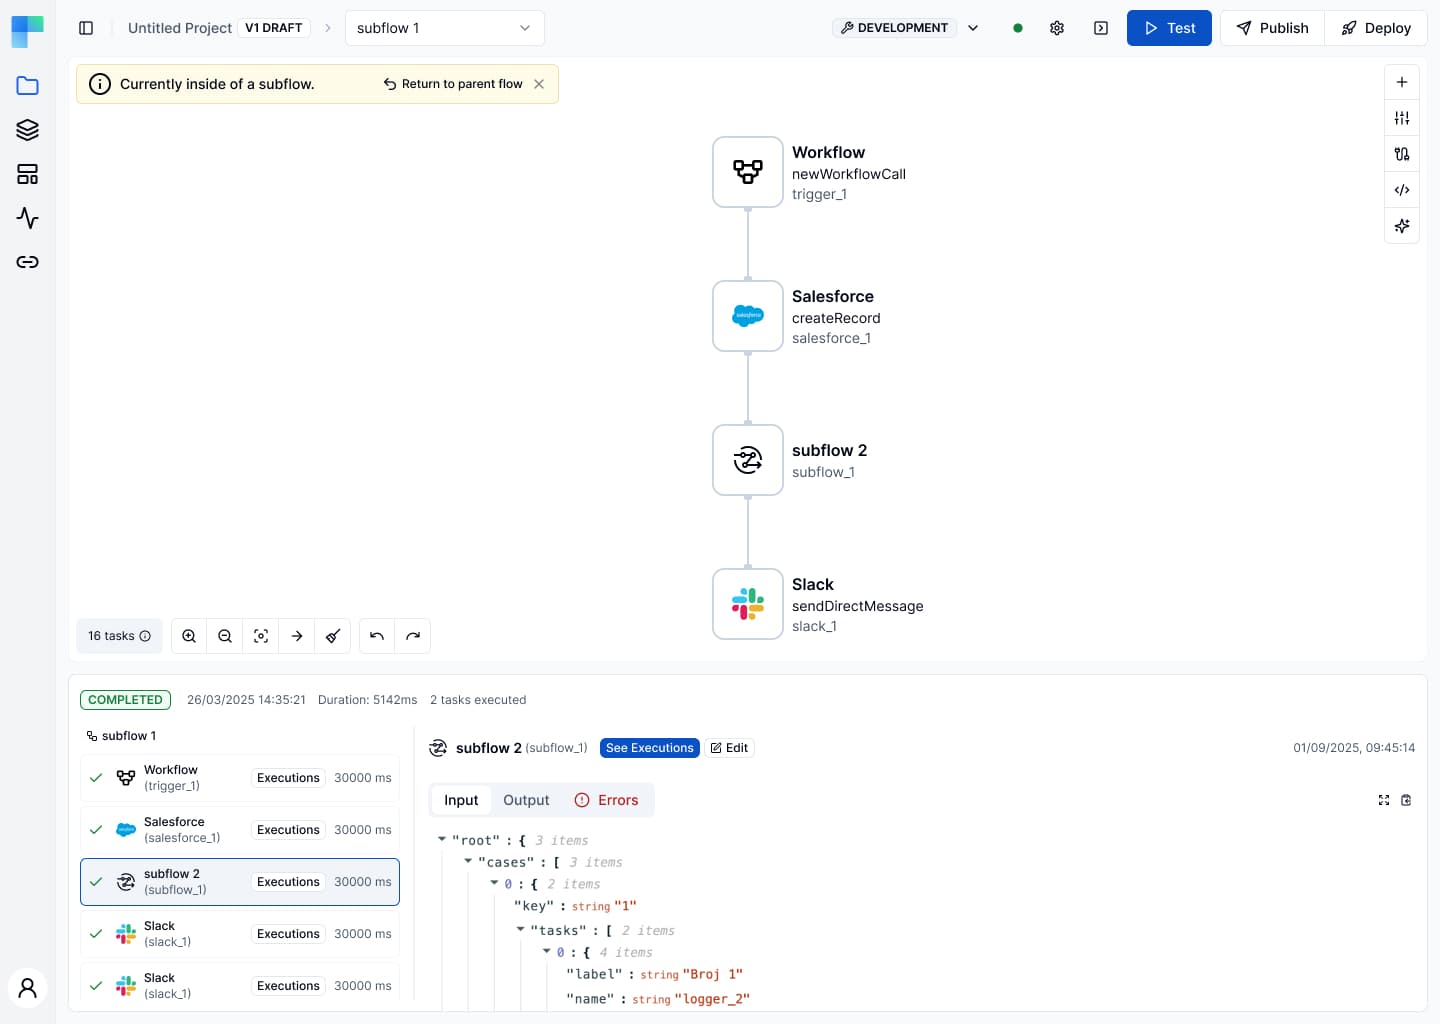
Task: Click the Test button
Action: coord(1169,28)
